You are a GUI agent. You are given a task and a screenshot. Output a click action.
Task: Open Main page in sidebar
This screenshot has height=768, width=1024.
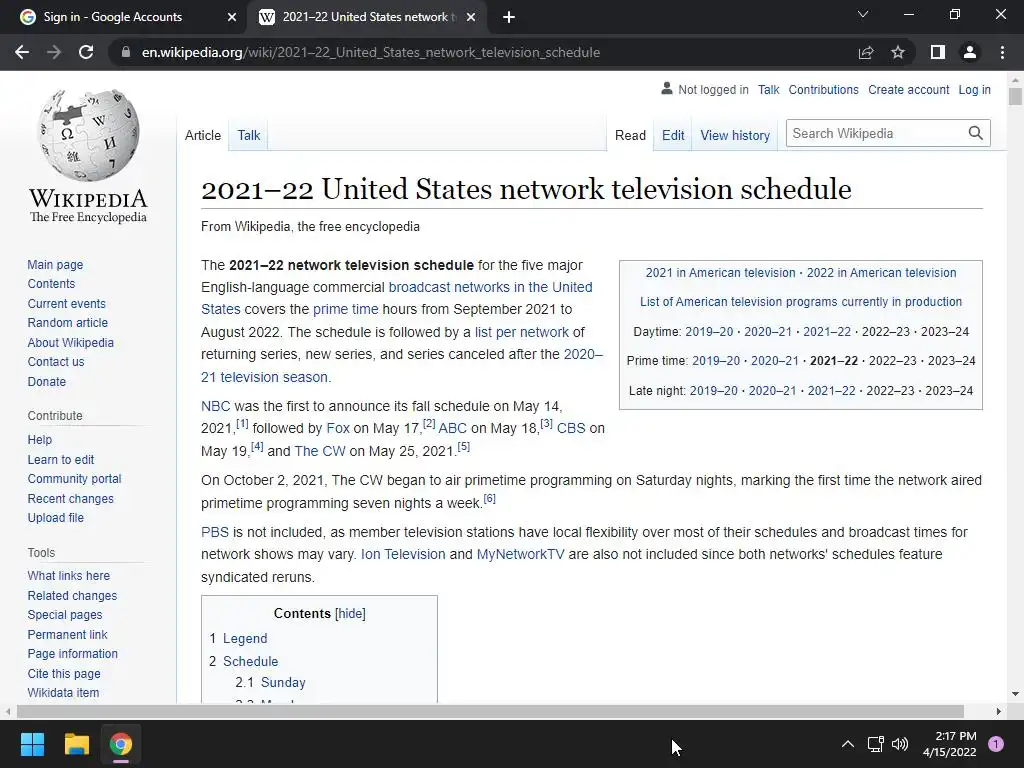tap(55, 264)
